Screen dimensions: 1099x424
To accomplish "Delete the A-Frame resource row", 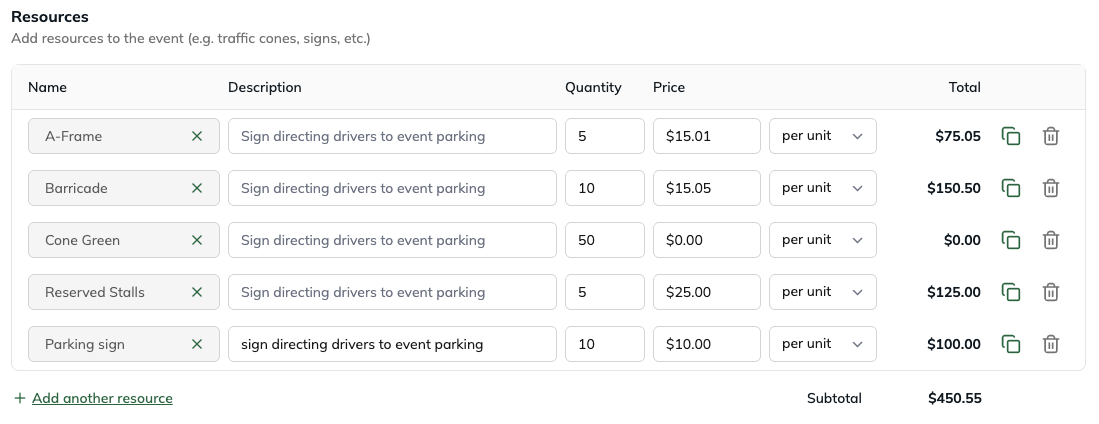I will coord(1051,136).
